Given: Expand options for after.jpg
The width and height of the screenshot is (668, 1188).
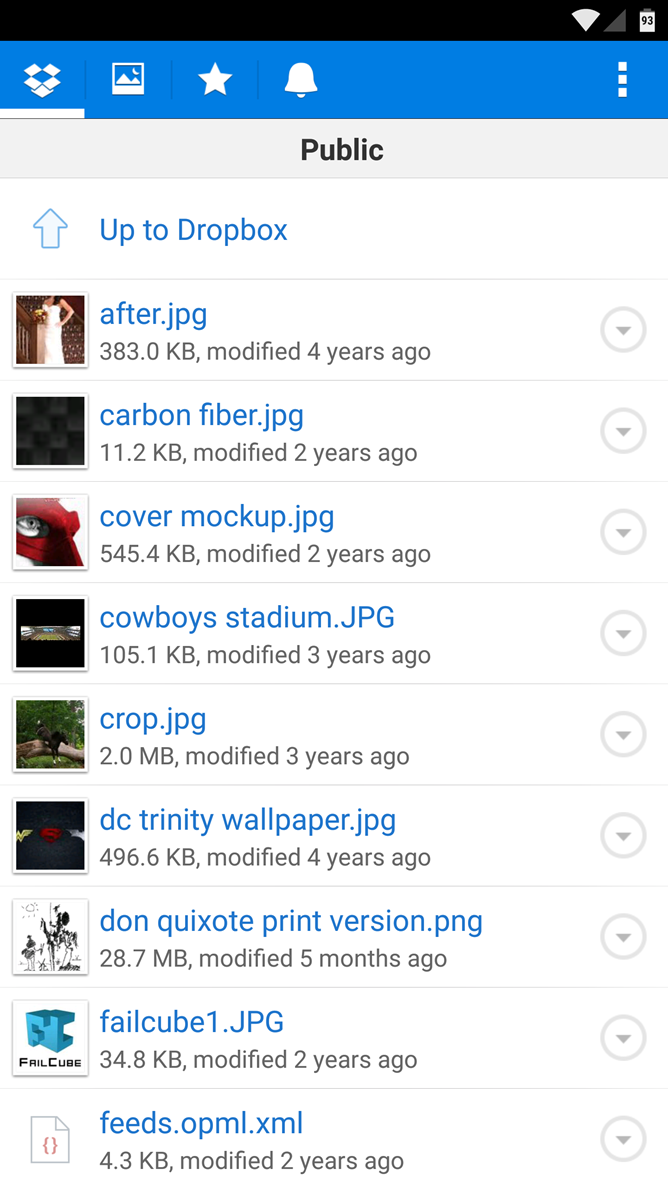Looking at the screenshot, I should tap(622, 330).
